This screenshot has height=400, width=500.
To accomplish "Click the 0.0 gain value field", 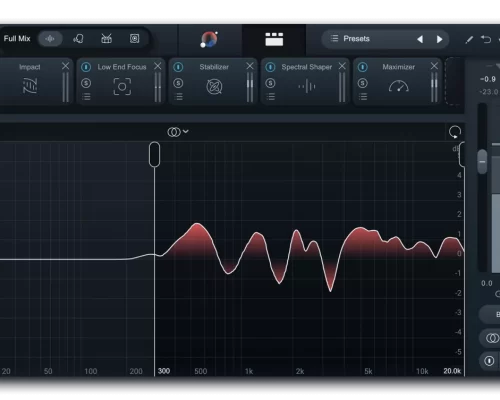I will click(487, 283).
